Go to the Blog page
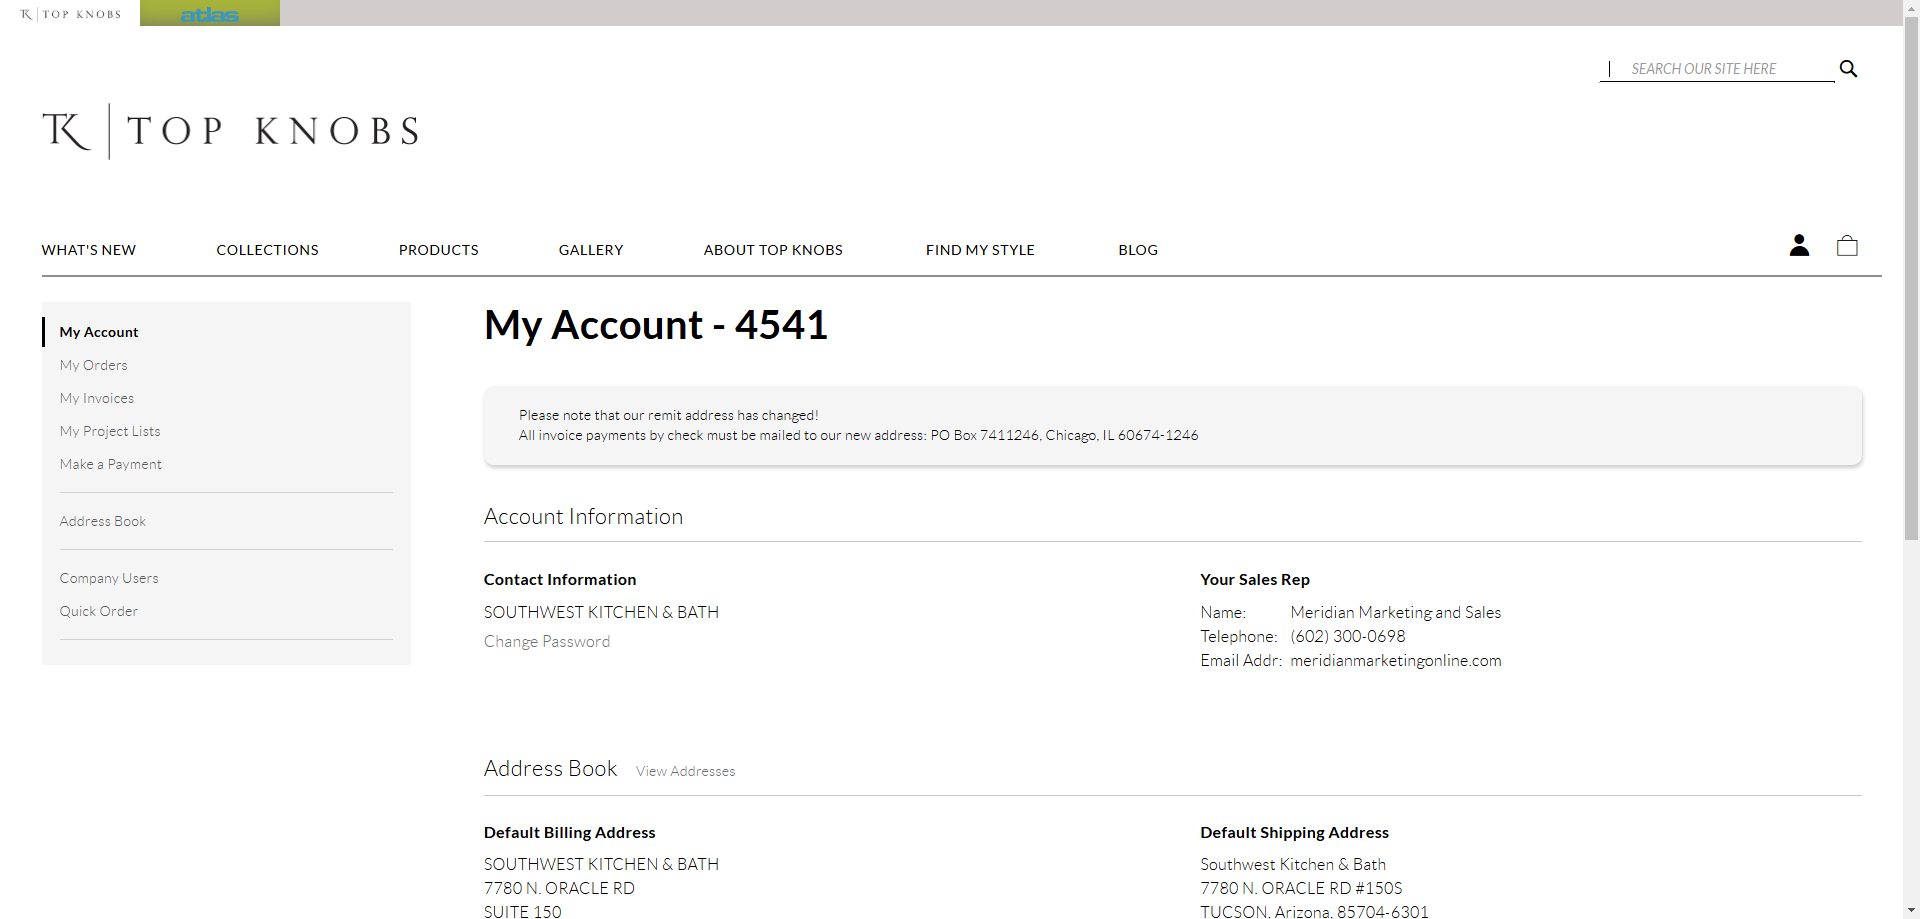 click(x=1138, y=250)
